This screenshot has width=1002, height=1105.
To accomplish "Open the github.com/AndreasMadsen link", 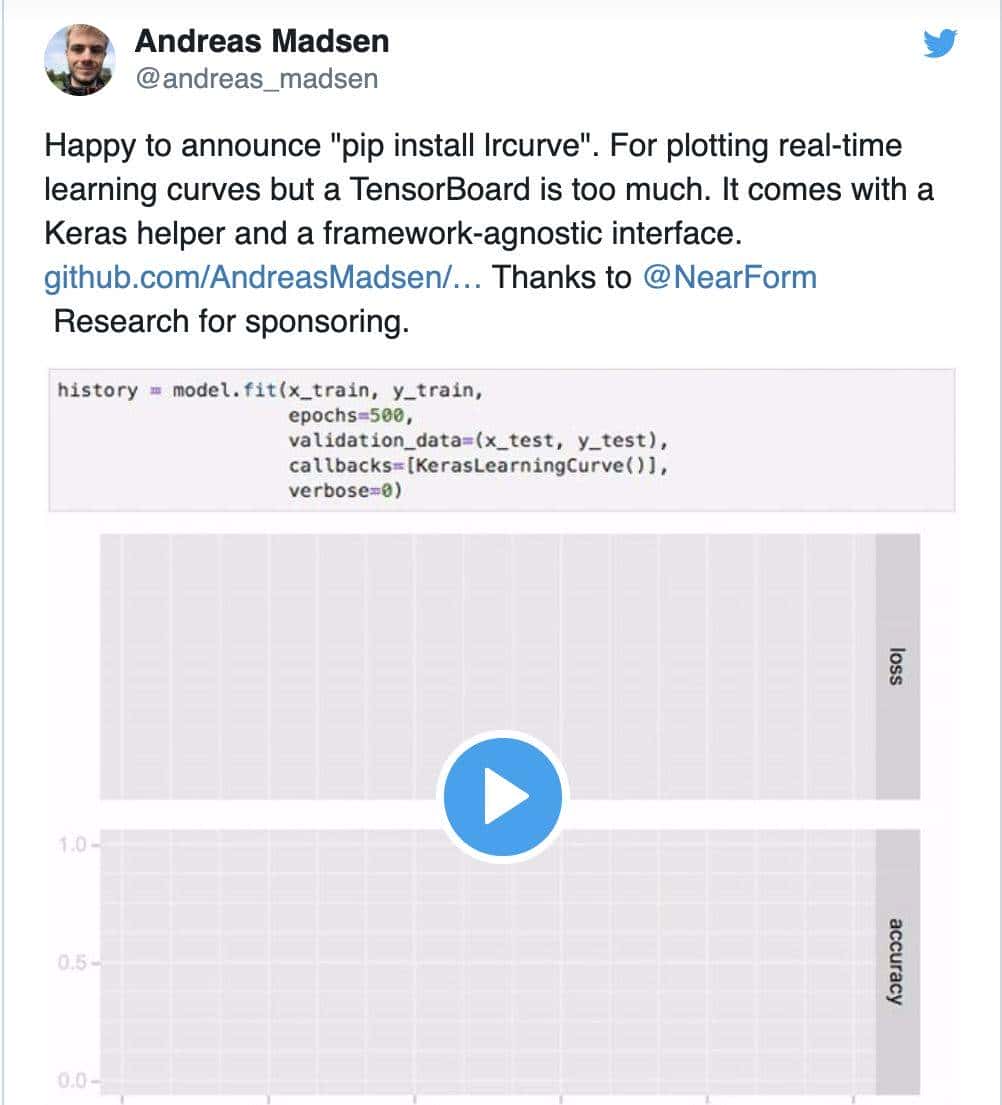I will pyautogui.click(x=264, y=277).
